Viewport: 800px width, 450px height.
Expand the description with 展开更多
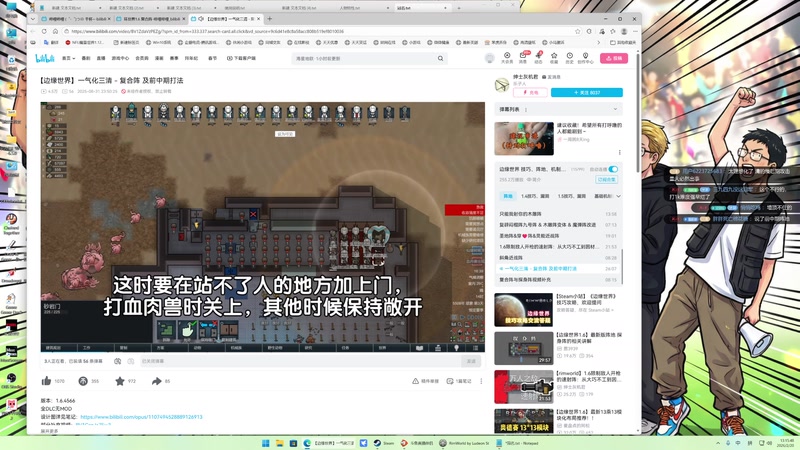[x=49, y=431]
